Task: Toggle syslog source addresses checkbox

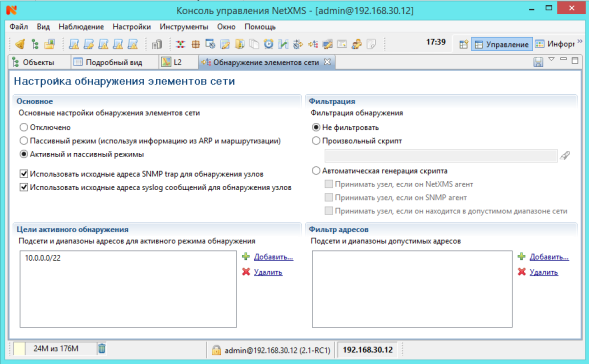Action: (x=24, y=187)
